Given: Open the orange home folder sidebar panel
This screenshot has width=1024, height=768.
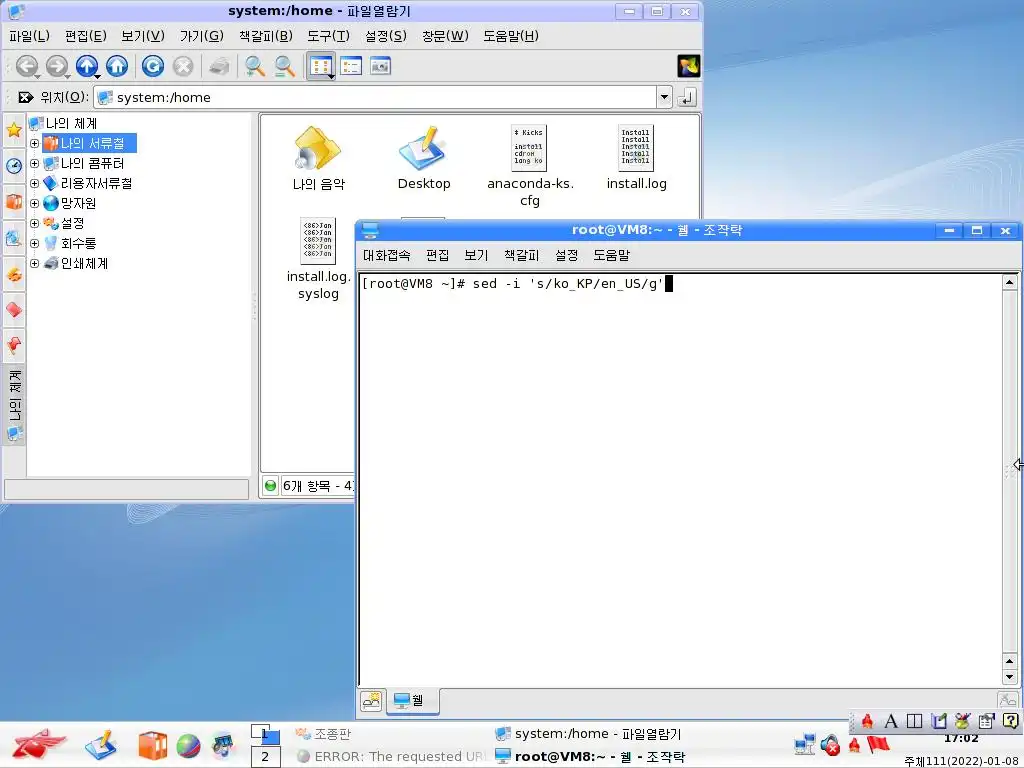Looking at the screenshot, I should pos(14,201).
